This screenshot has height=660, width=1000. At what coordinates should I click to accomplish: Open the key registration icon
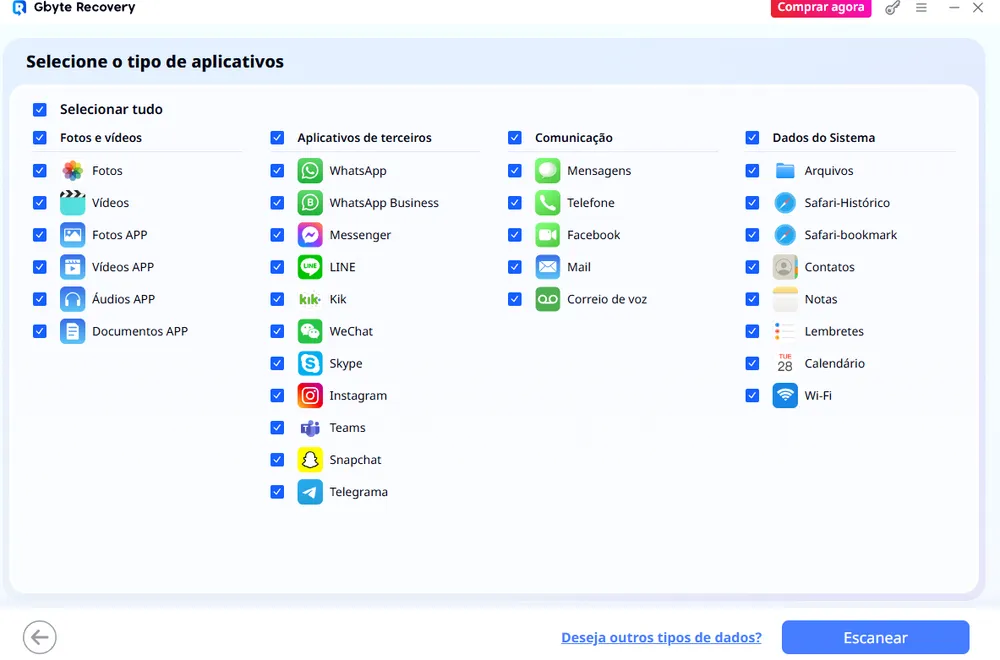tap(893, 8)
